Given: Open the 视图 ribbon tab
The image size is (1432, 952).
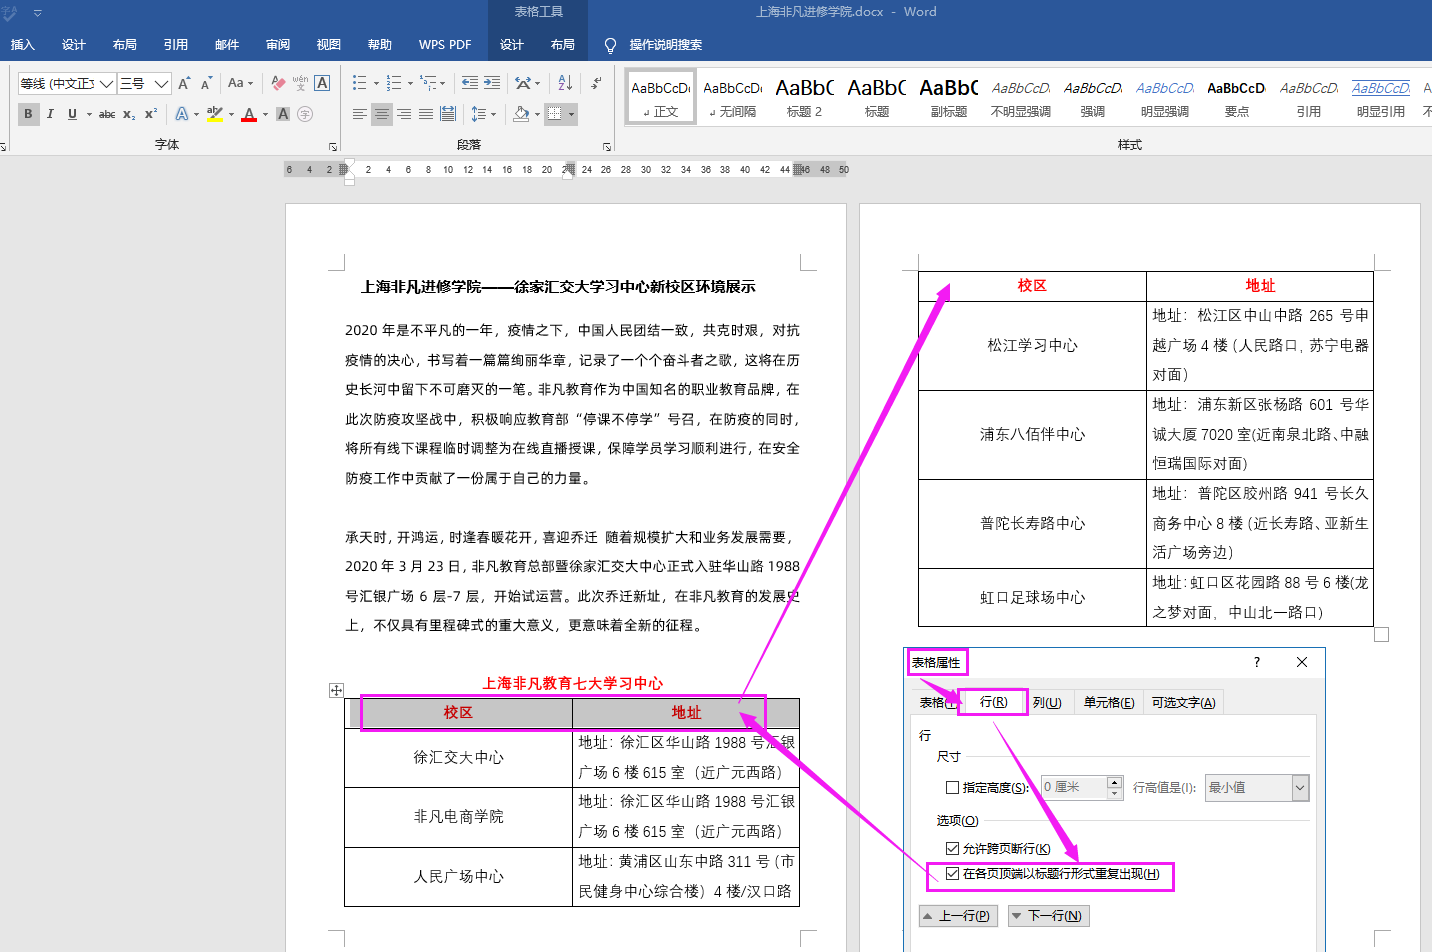Looking at the screenshot, I should click(329, 45).
